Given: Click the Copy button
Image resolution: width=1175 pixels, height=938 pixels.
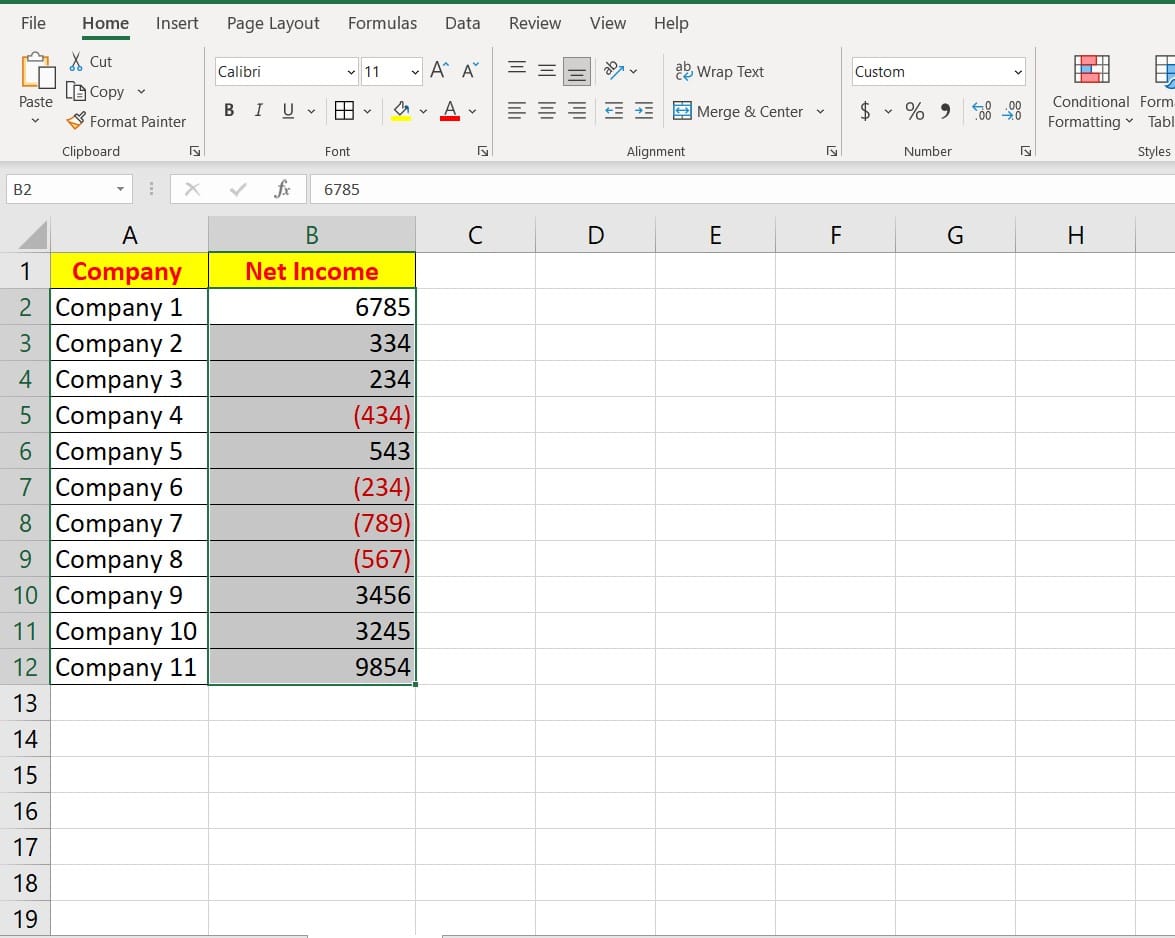Looking at the screenshot, I should point(97,91).
